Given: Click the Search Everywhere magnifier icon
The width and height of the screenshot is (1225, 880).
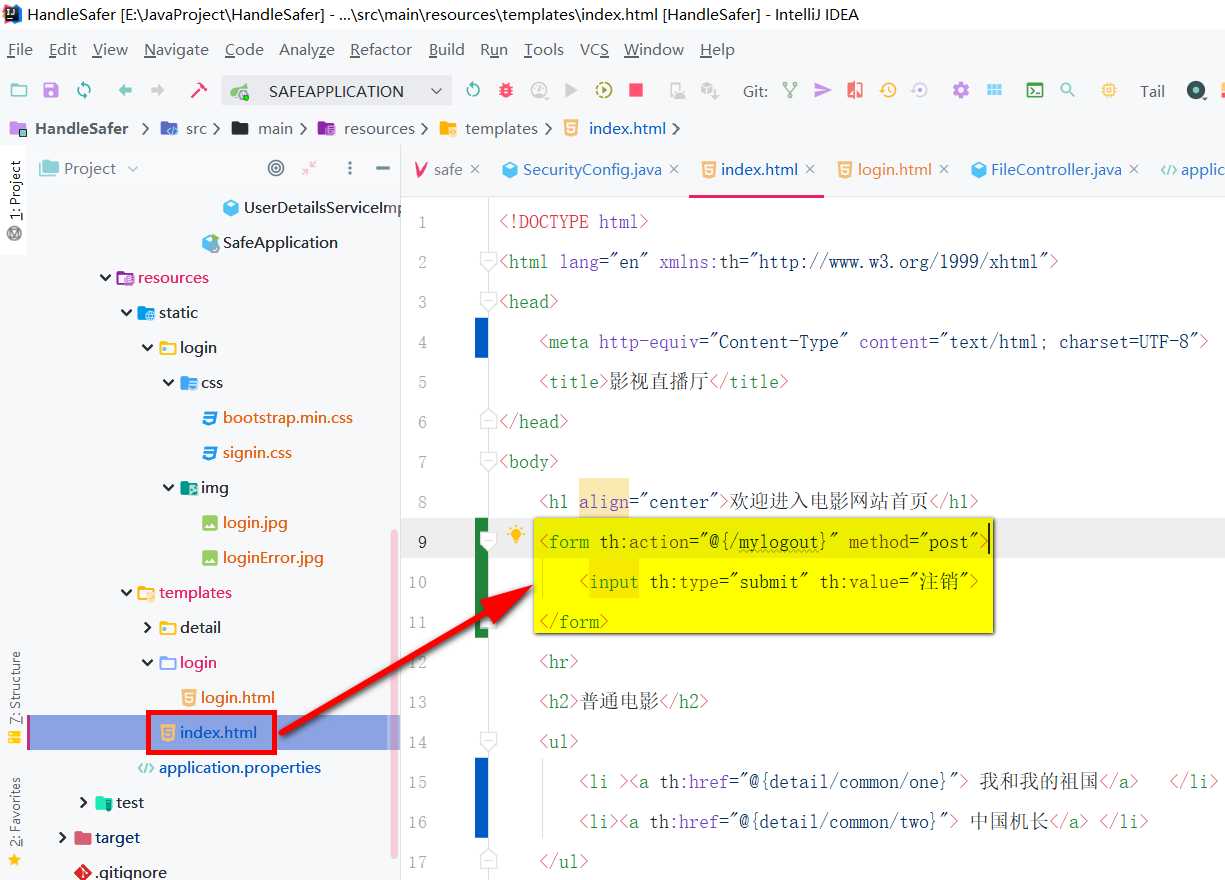Looking at the screenshot, I should pyautogui.click(x=1067, y=90).
